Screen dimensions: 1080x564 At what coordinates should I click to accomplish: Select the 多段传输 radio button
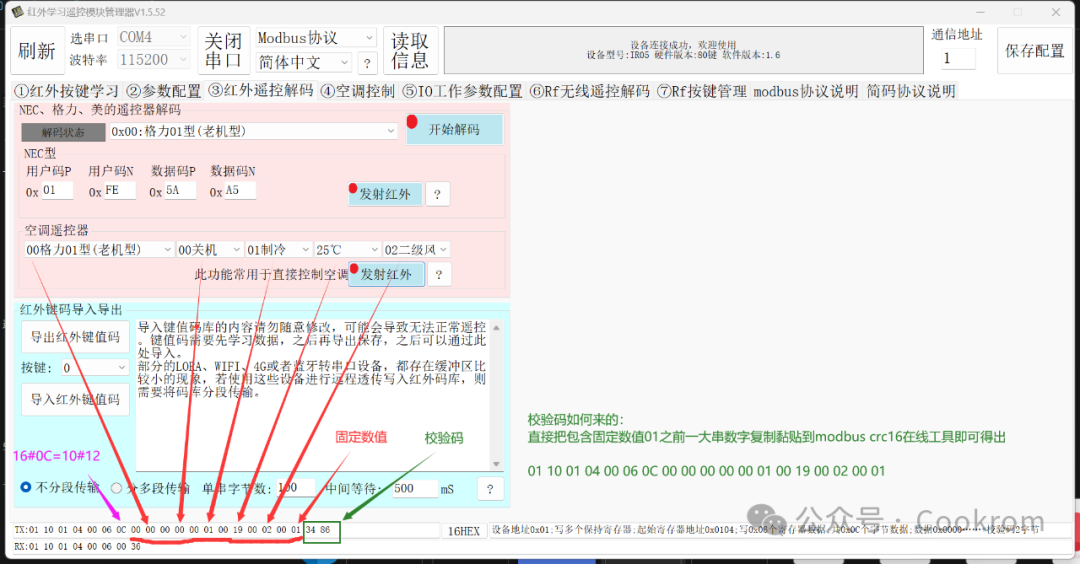pos(116,488)
